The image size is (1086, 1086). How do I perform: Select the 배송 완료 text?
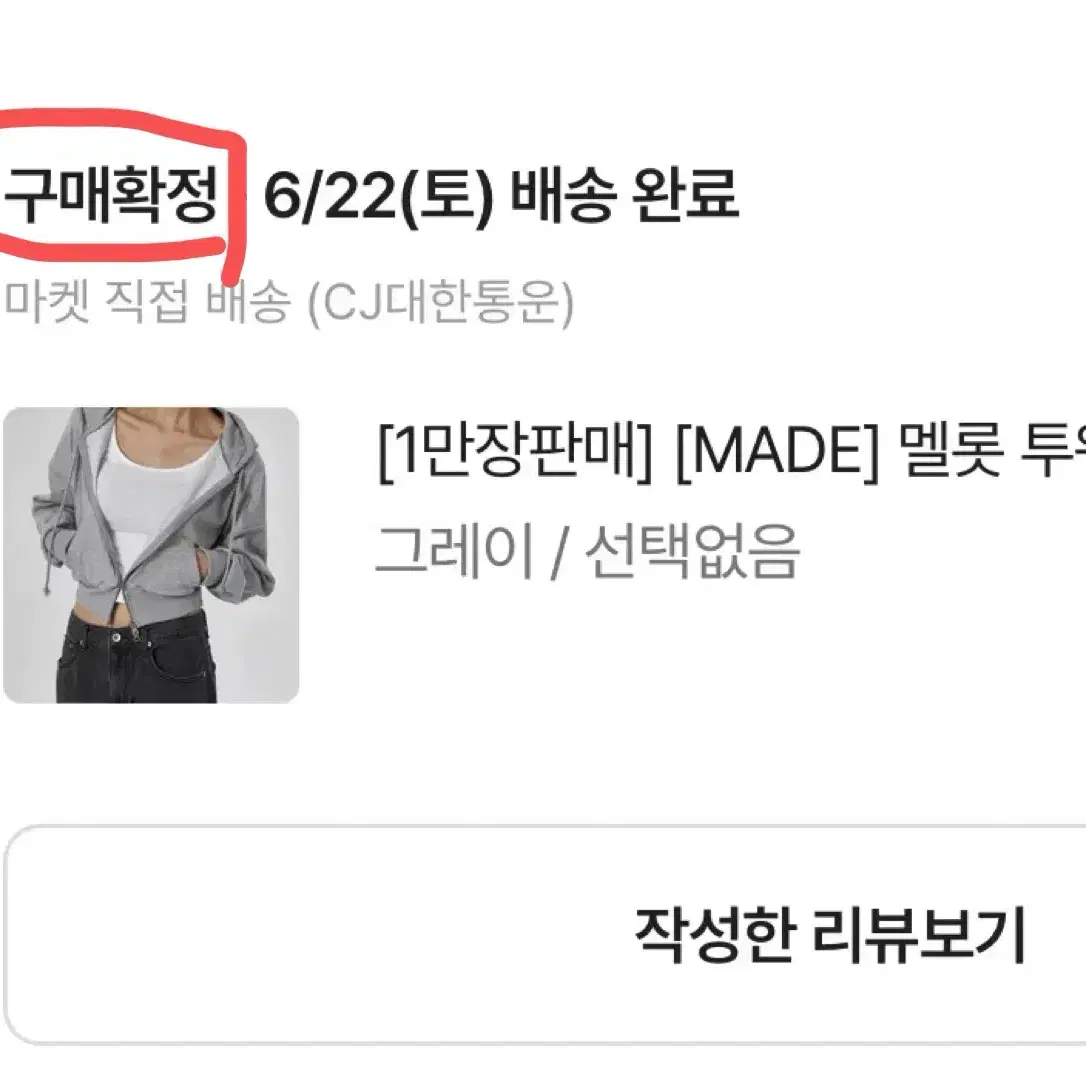[x=624, y=195]
